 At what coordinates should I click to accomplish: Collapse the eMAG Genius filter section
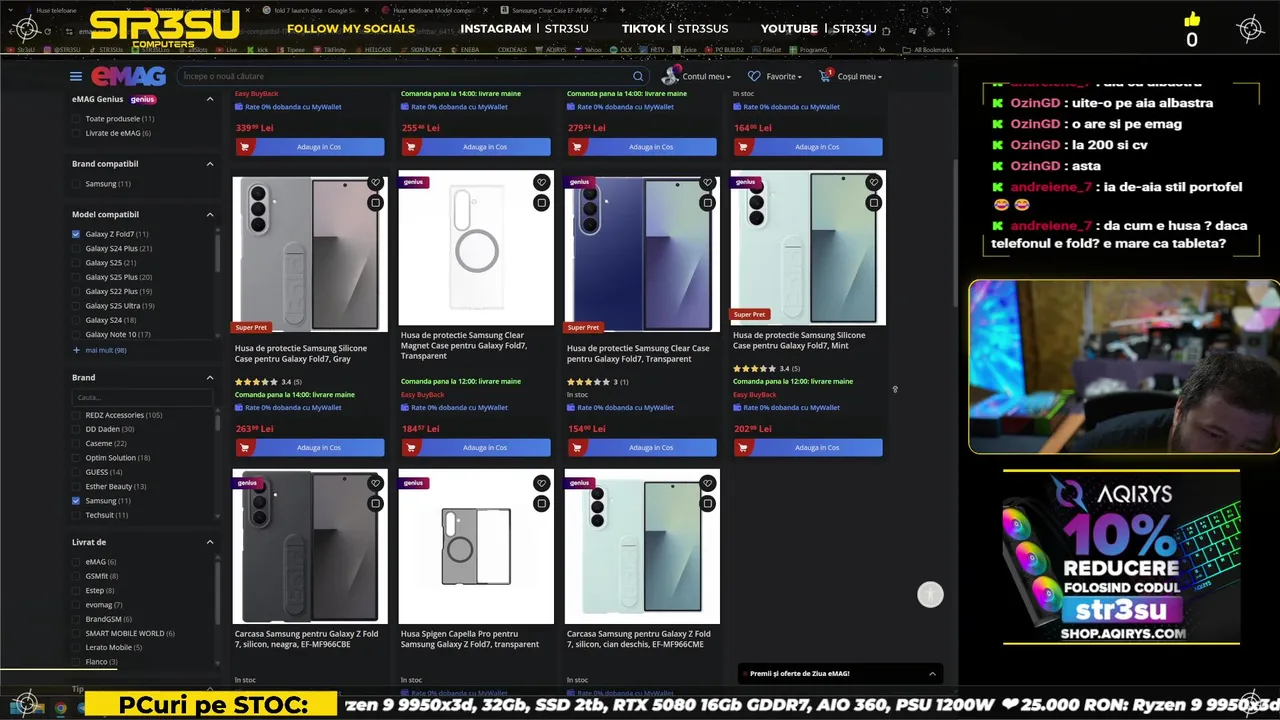point(210,99)
